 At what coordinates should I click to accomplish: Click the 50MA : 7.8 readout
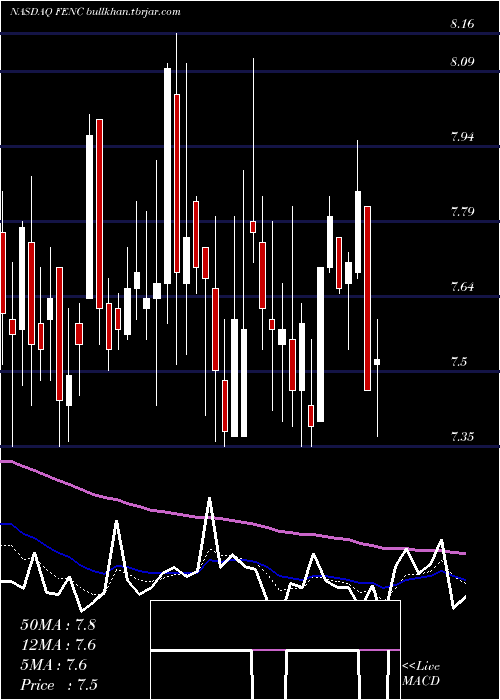click(58, 624)
